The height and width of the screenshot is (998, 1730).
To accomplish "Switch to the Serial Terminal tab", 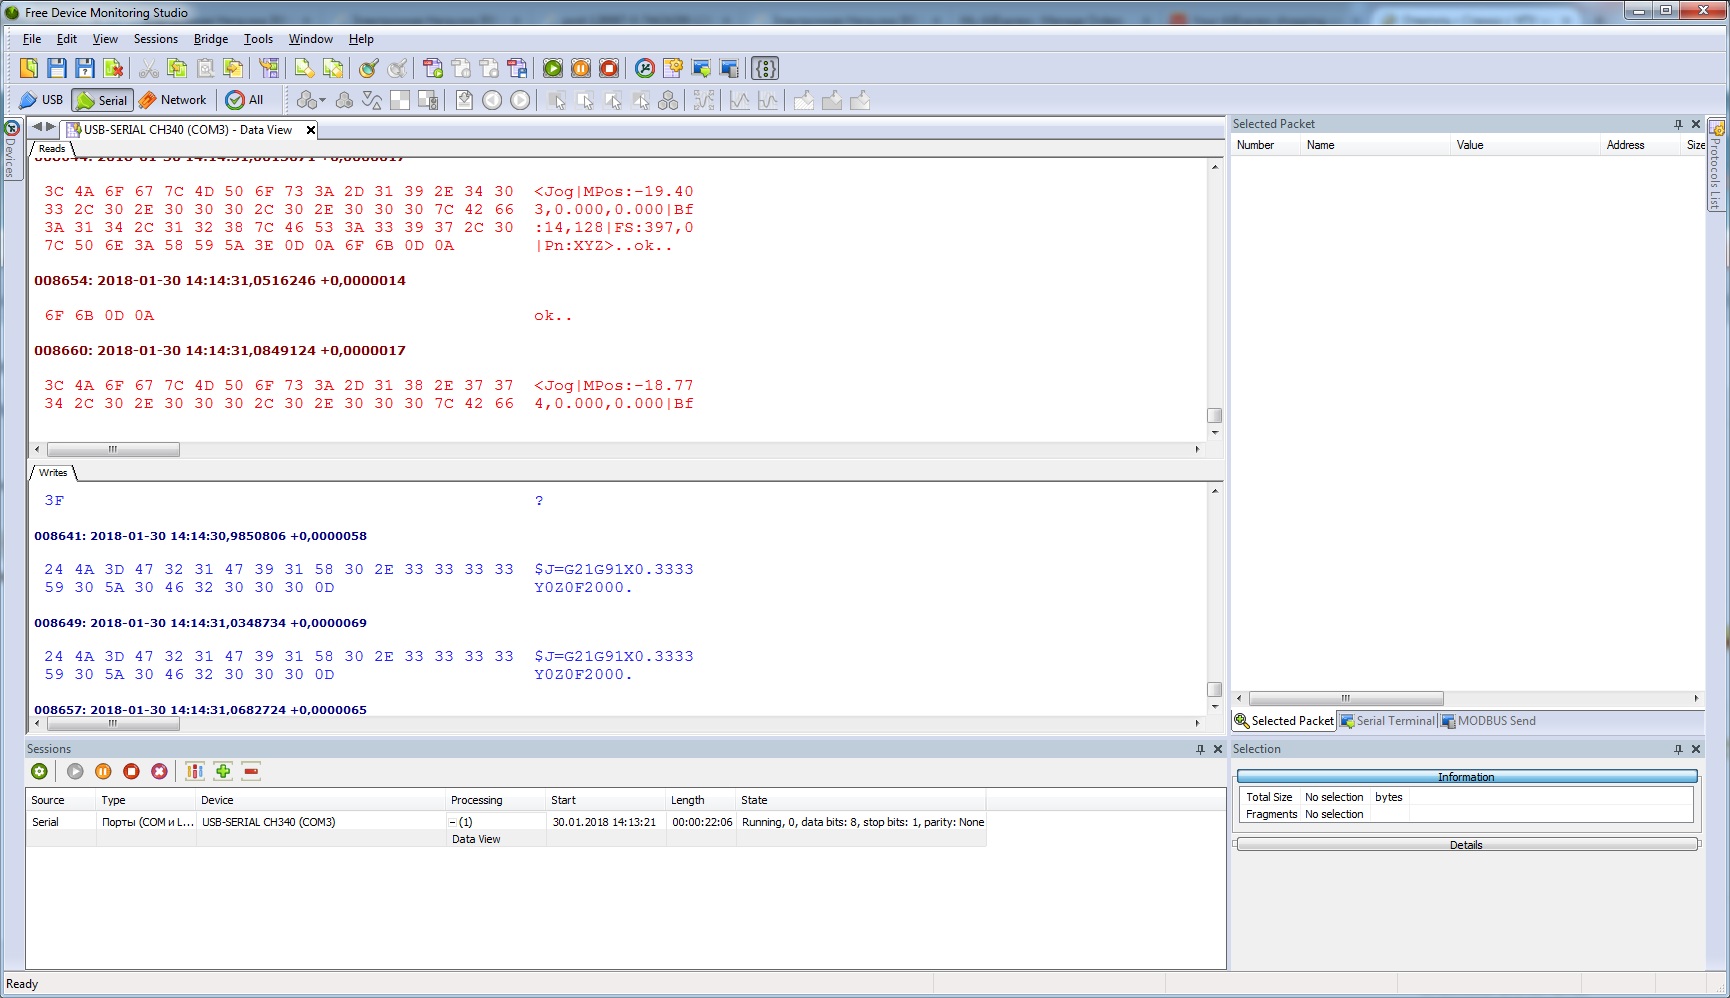I will (1387, 721).
